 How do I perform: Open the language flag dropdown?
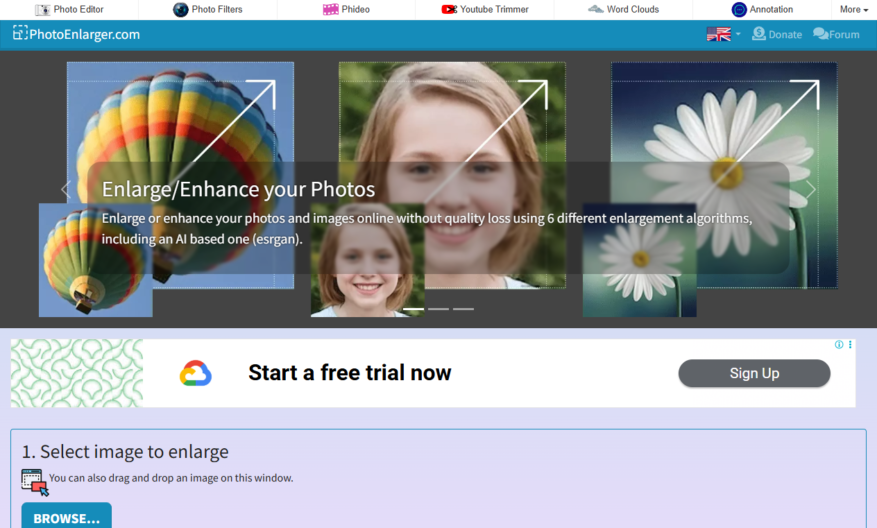(723, 34)
